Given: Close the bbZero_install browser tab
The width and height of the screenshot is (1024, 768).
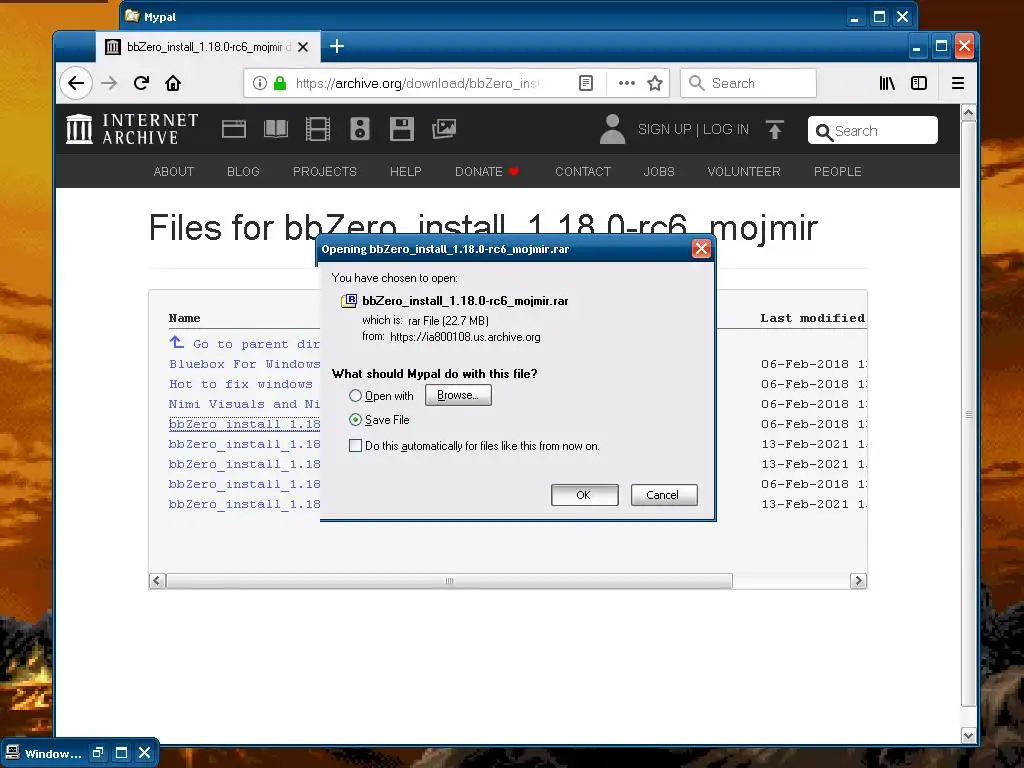Looking at the screenshot, I should tap(303, 47).
